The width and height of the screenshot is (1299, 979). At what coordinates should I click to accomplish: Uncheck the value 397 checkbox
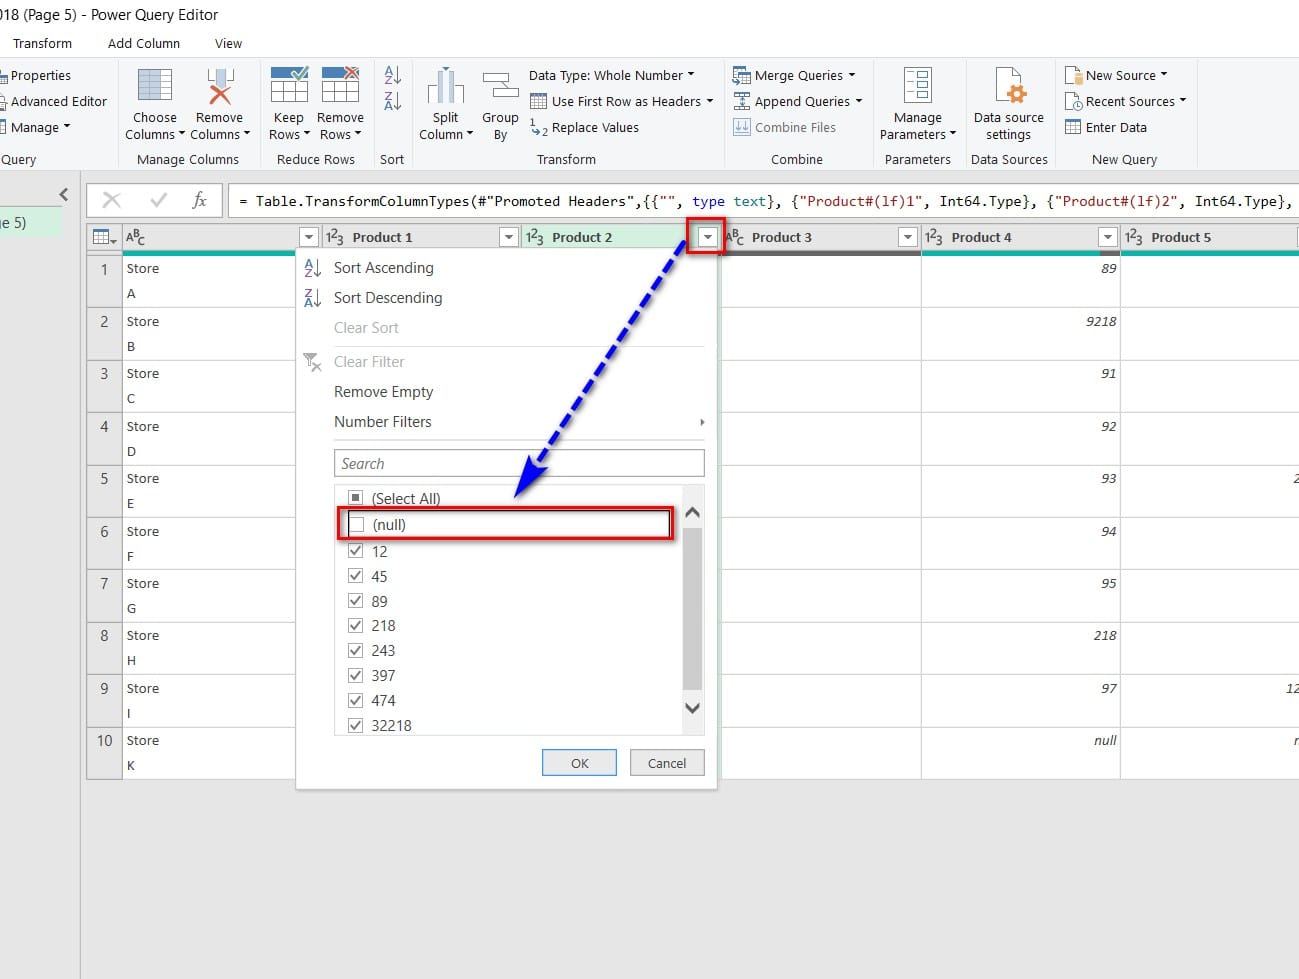click(x=355, y=675)
